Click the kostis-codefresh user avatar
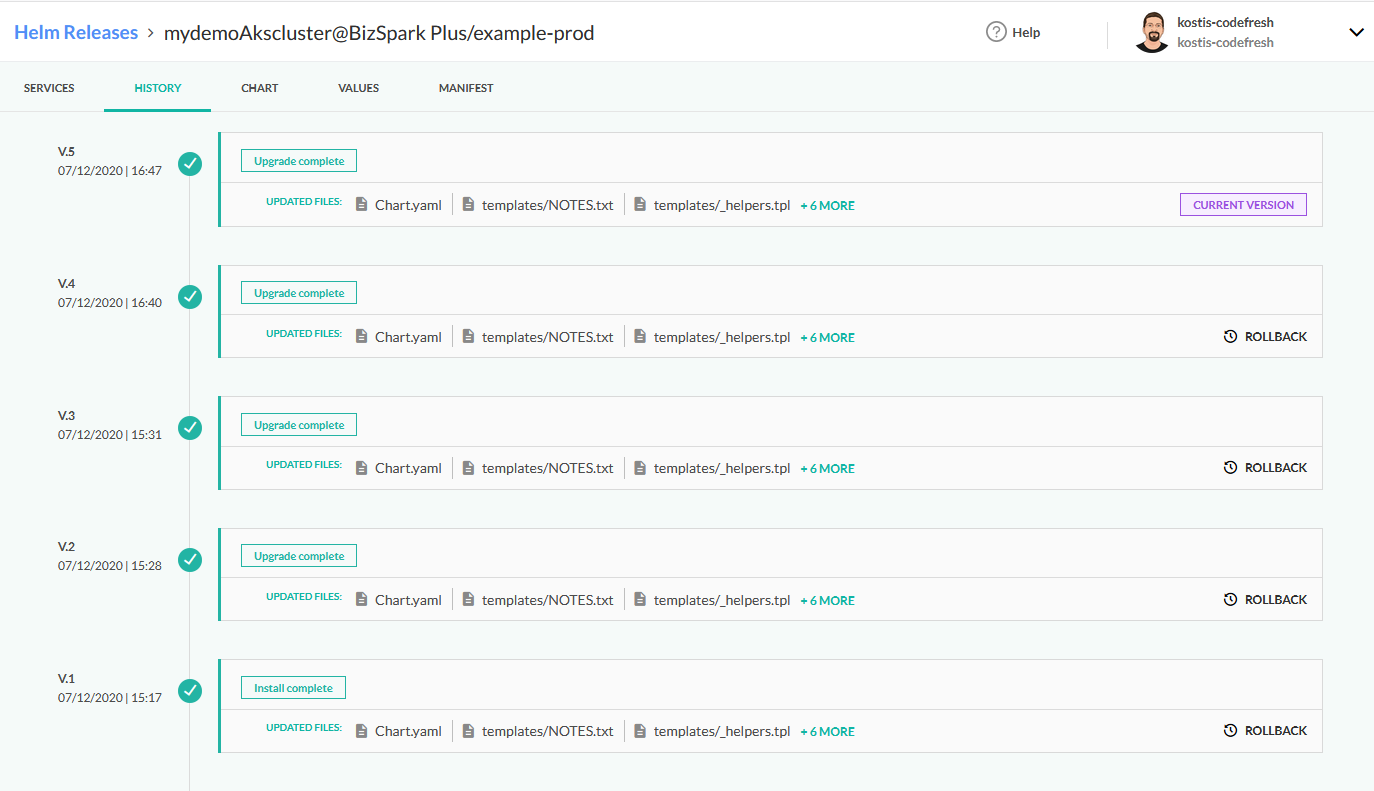Image resolution: width=1374 pixels, height=791 pixels. coord(1152,33)
